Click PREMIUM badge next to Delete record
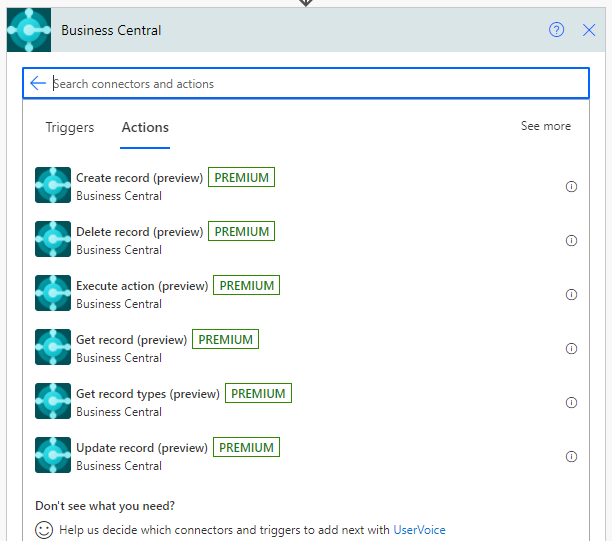The height and width of the screenshot is (541, 612). coord(241,231)
